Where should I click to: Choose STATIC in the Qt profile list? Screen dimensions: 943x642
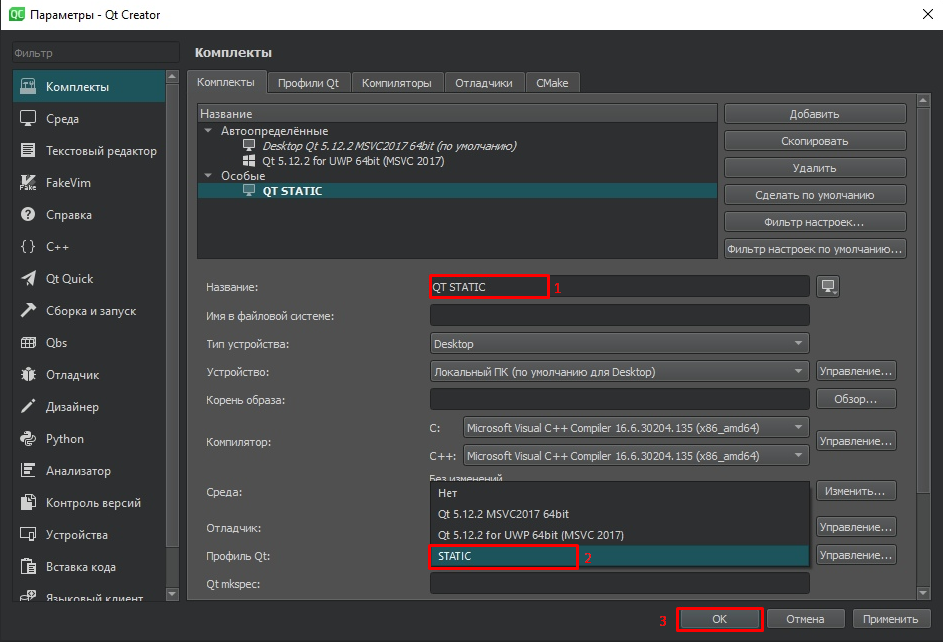coord(619,556)
